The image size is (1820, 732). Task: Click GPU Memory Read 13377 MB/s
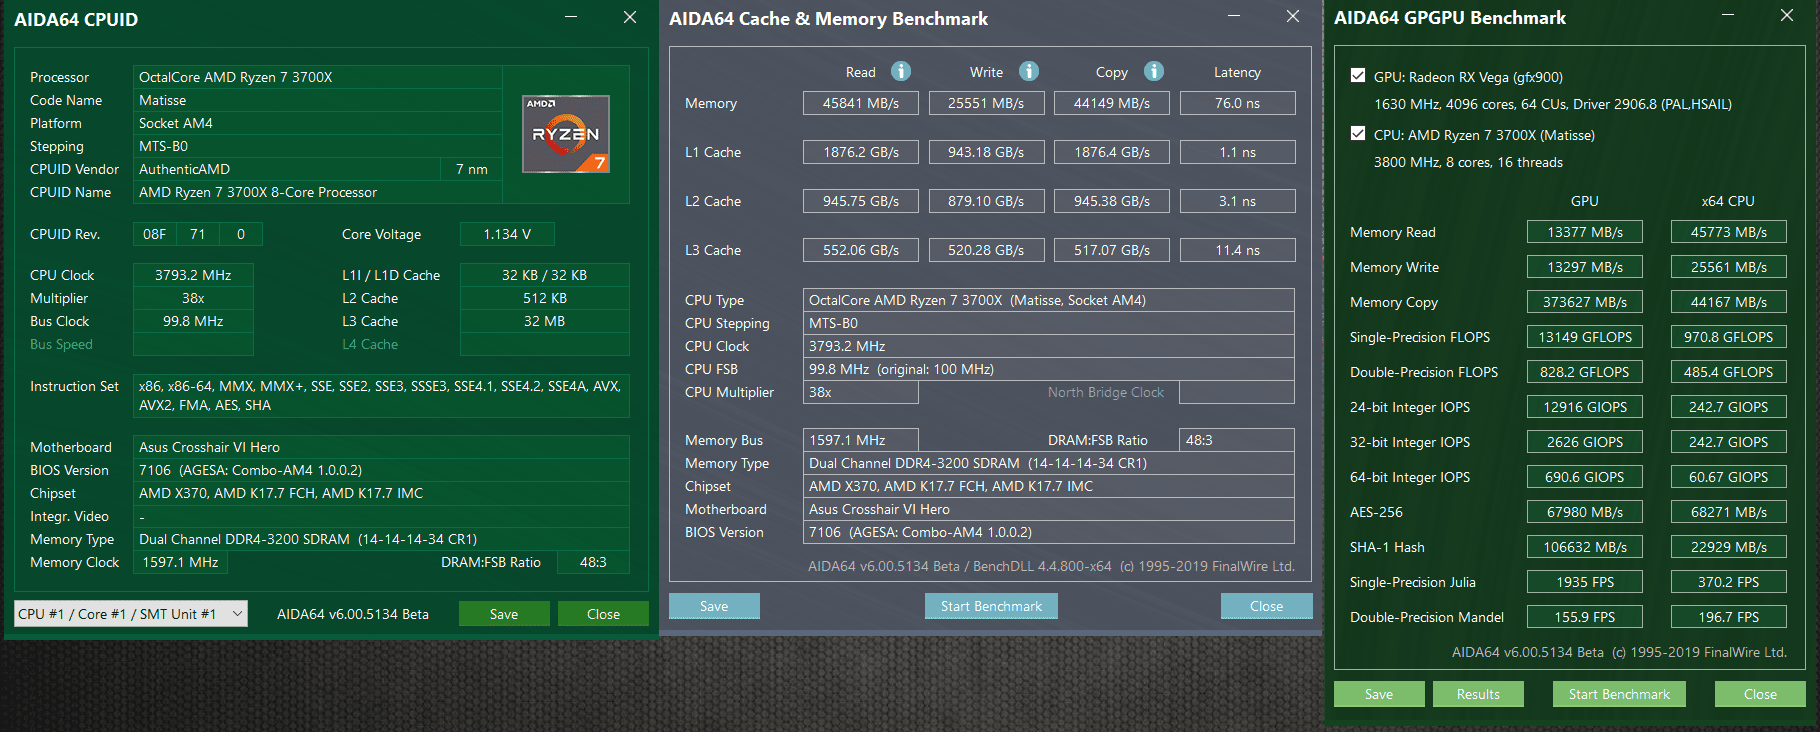point(1585,232)
